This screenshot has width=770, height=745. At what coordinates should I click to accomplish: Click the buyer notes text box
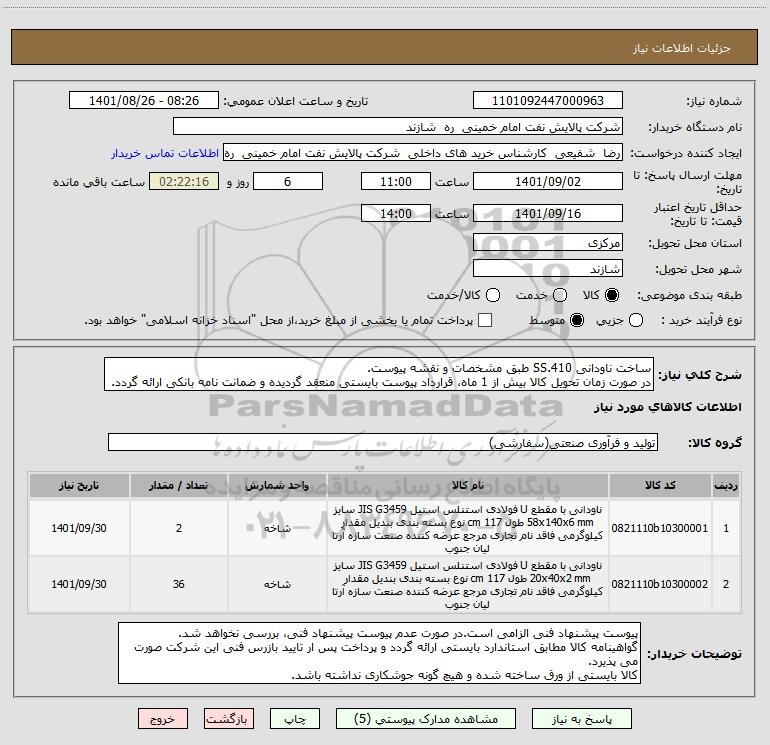click(x=380, y=653)
